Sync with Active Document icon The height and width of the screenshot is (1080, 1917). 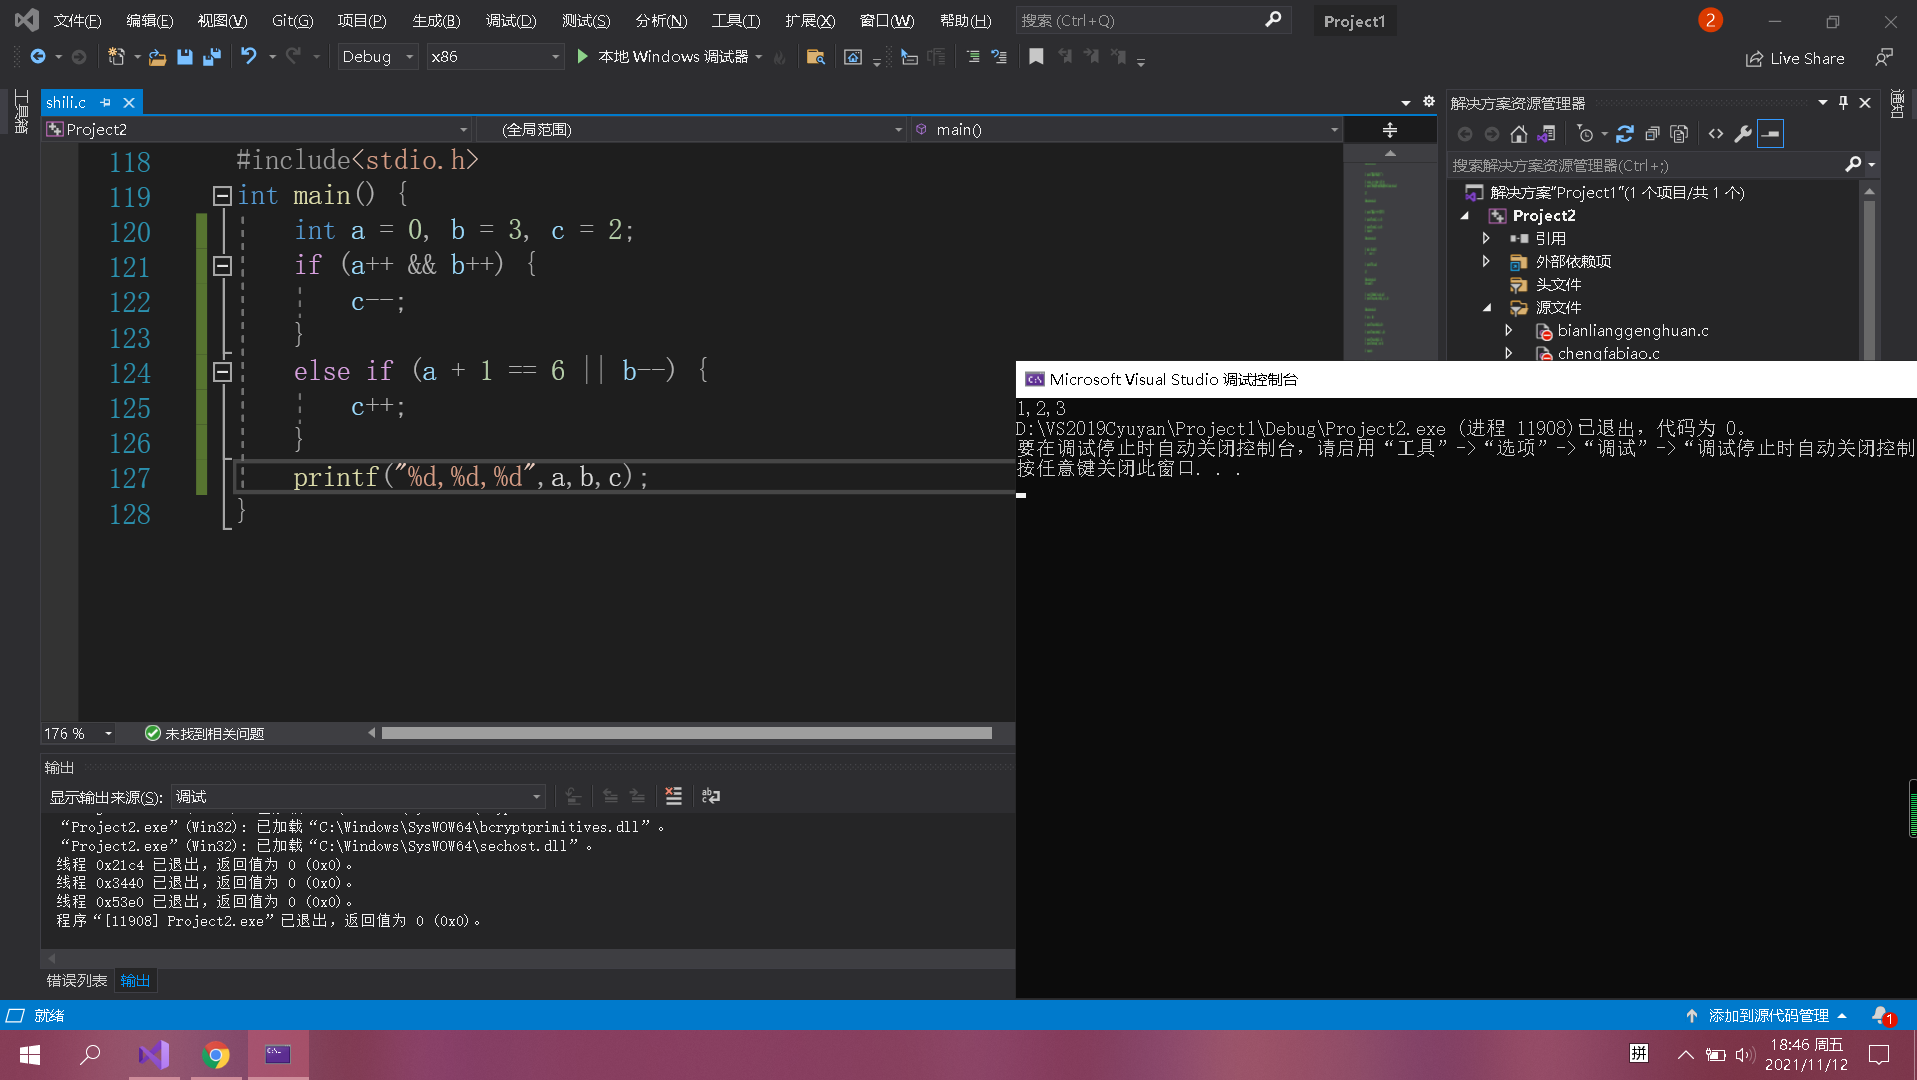click(1625, 134)
